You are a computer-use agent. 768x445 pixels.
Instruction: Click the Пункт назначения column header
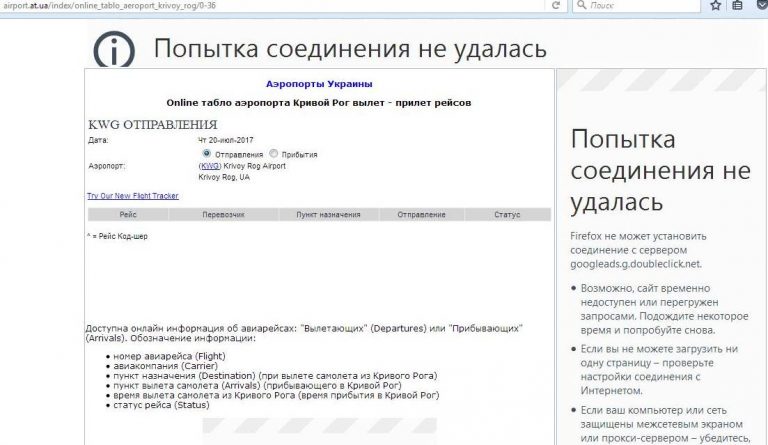(320, 215)
